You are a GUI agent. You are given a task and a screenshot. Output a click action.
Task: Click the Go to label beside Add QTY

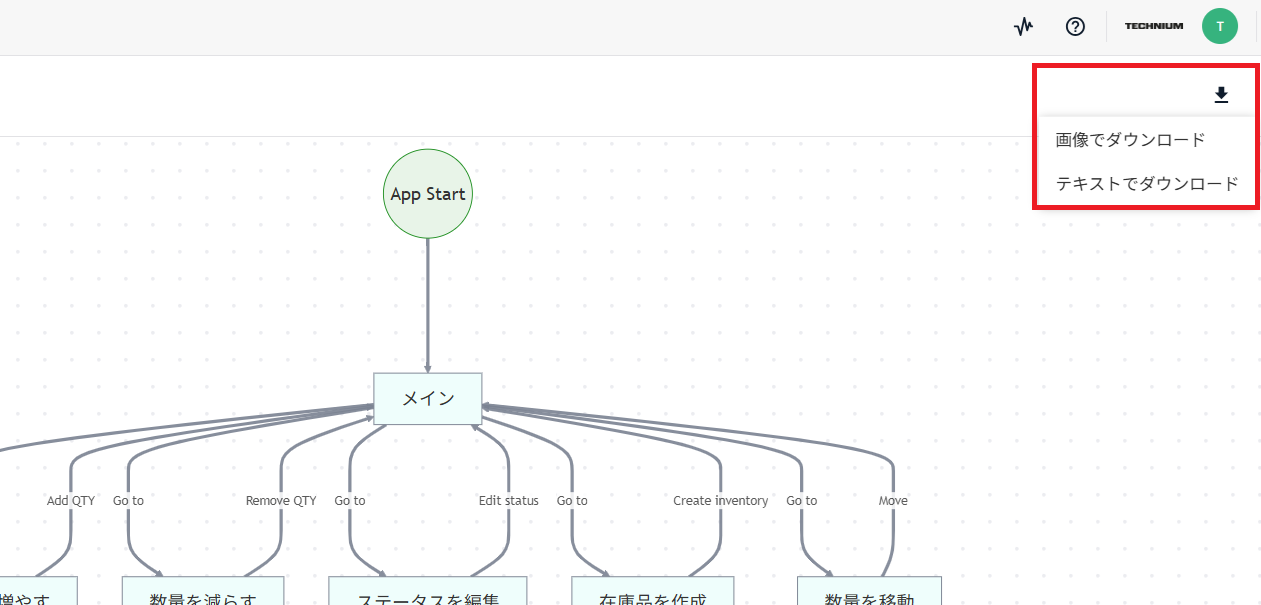(128, 501)
